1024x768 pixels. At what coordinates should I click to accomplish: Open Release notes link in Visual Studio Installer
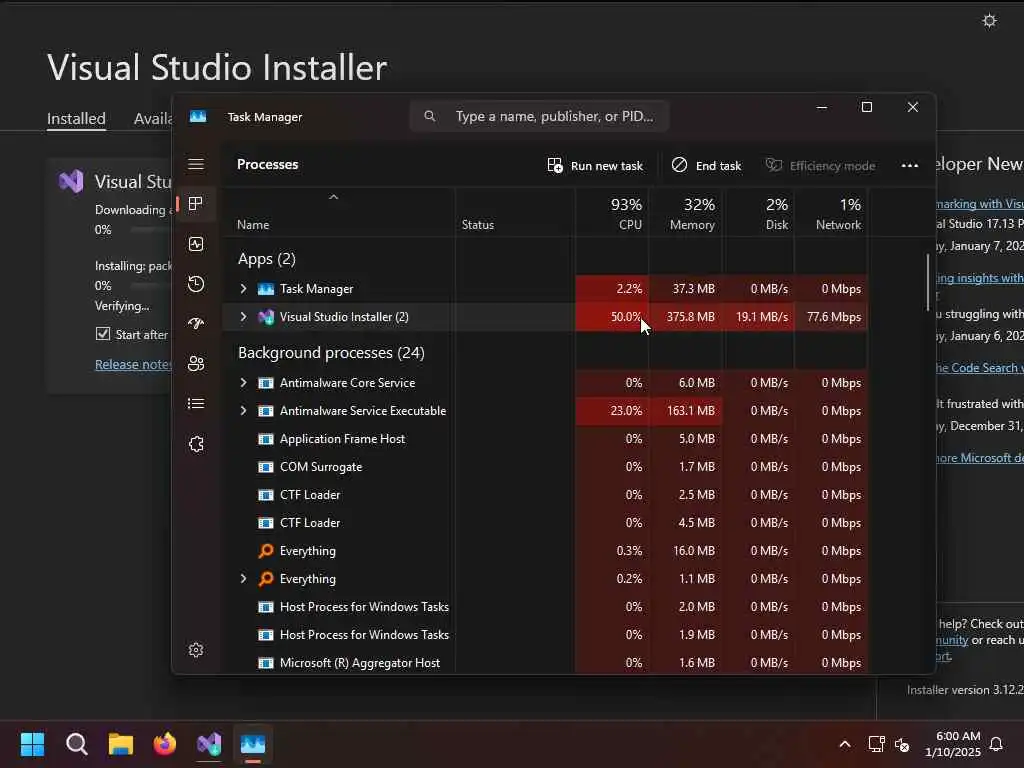(133, 364)
